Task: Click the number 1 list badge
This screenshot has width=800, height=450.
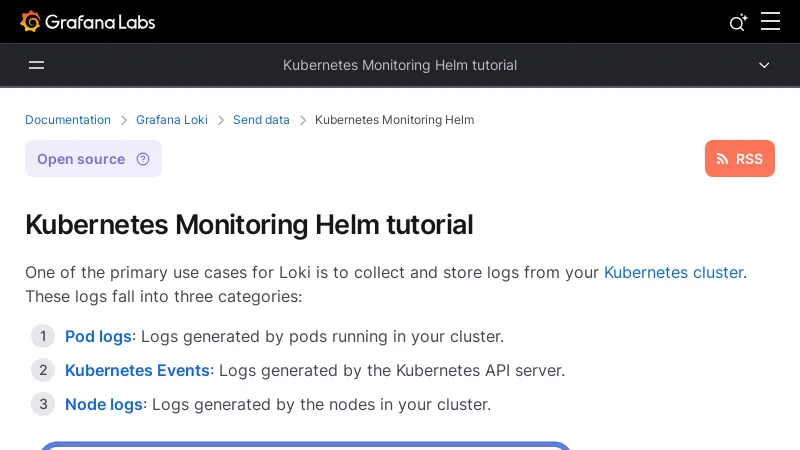Action: pyautogui.click(x=43, y=336)
